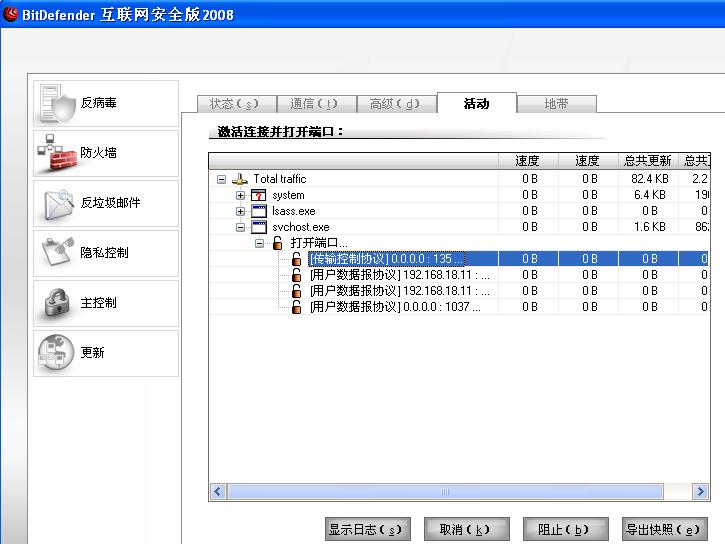
Task: Click the Total traffic network icon
Action: coord(239,179)
